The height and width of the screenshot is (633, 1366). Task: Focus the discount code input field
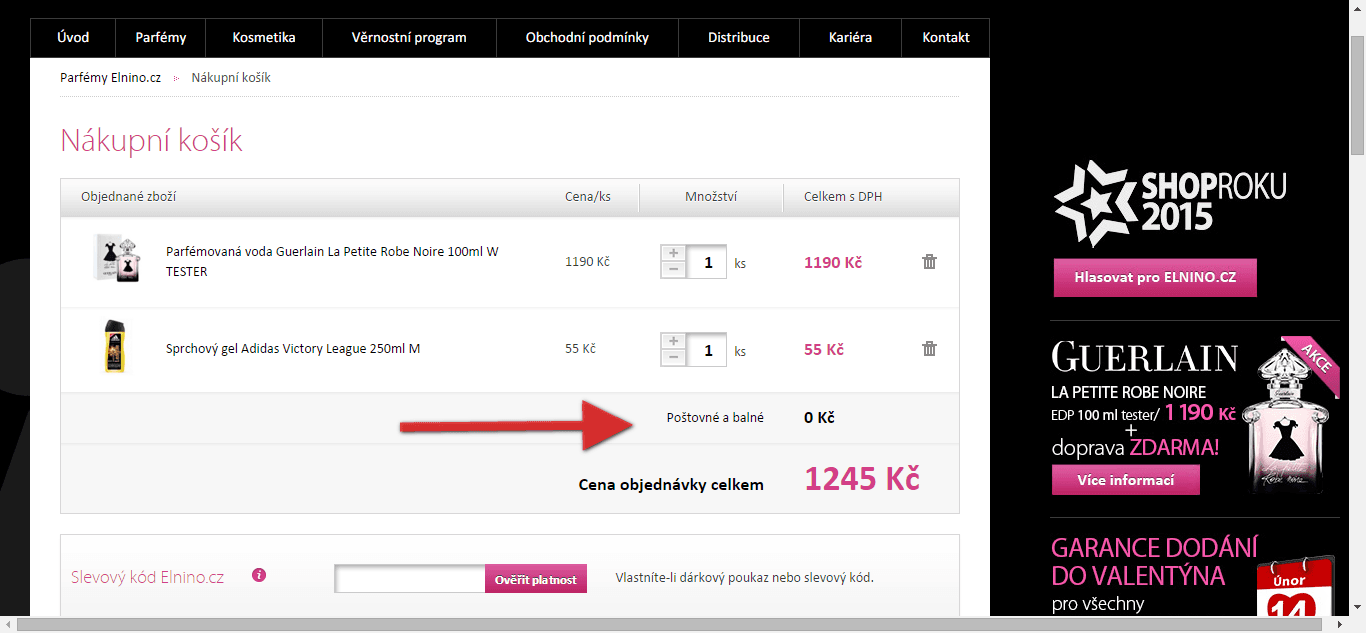410,579
